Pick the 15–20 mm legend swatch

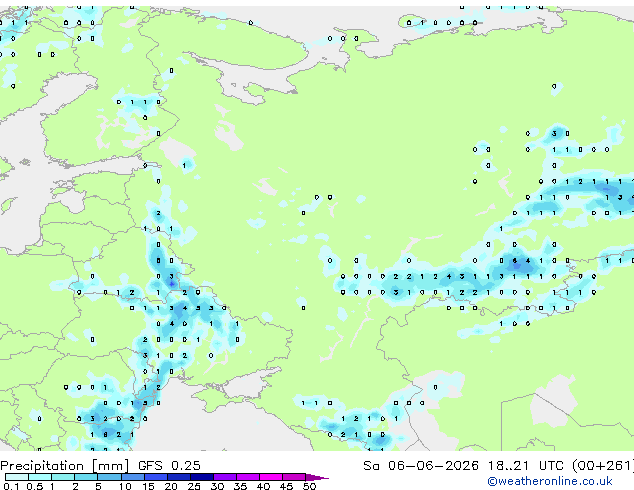tap(155, 477)
